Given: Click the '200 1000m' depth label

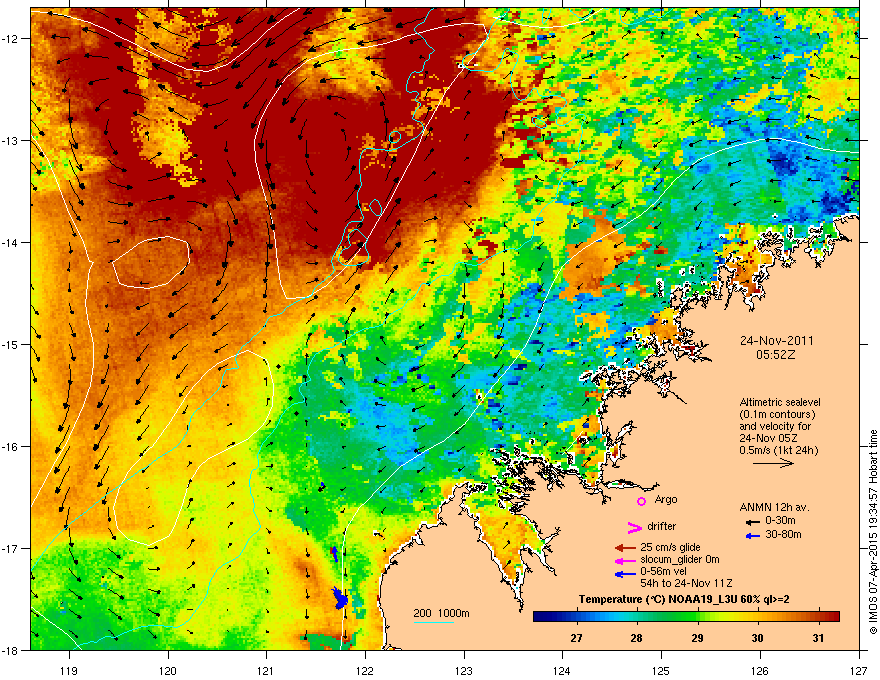Looking at the screenshot, I should click(x=441, y=613).
